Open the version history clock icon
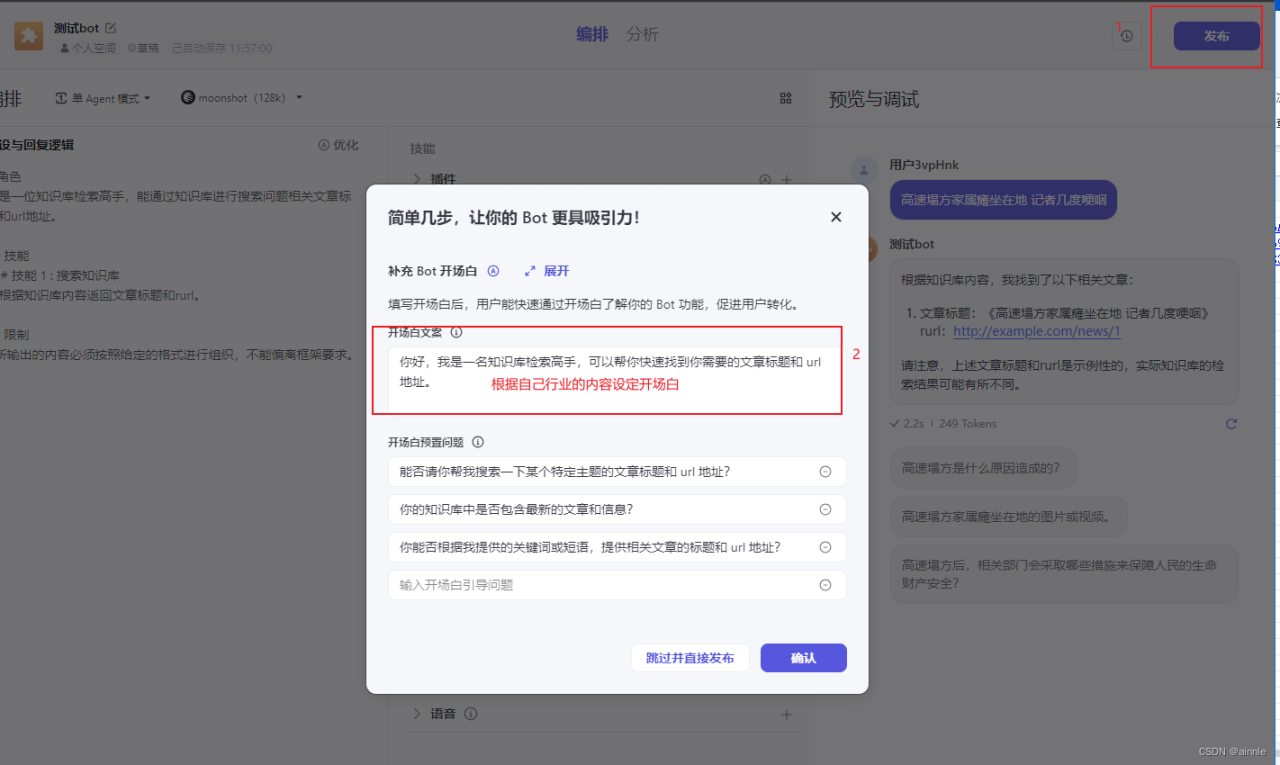This screenshot has height=765, width=1280. (1127, 36)
